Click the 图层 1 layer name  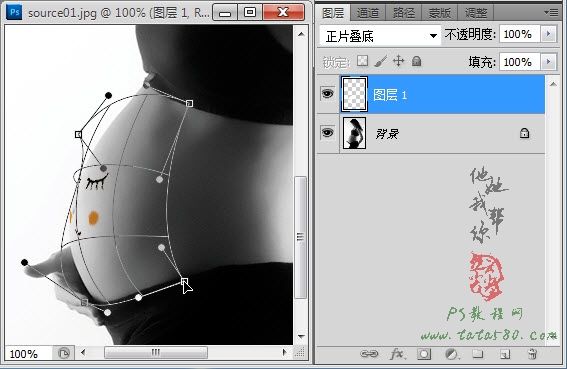pyautogui.click(x=390, y=95)
